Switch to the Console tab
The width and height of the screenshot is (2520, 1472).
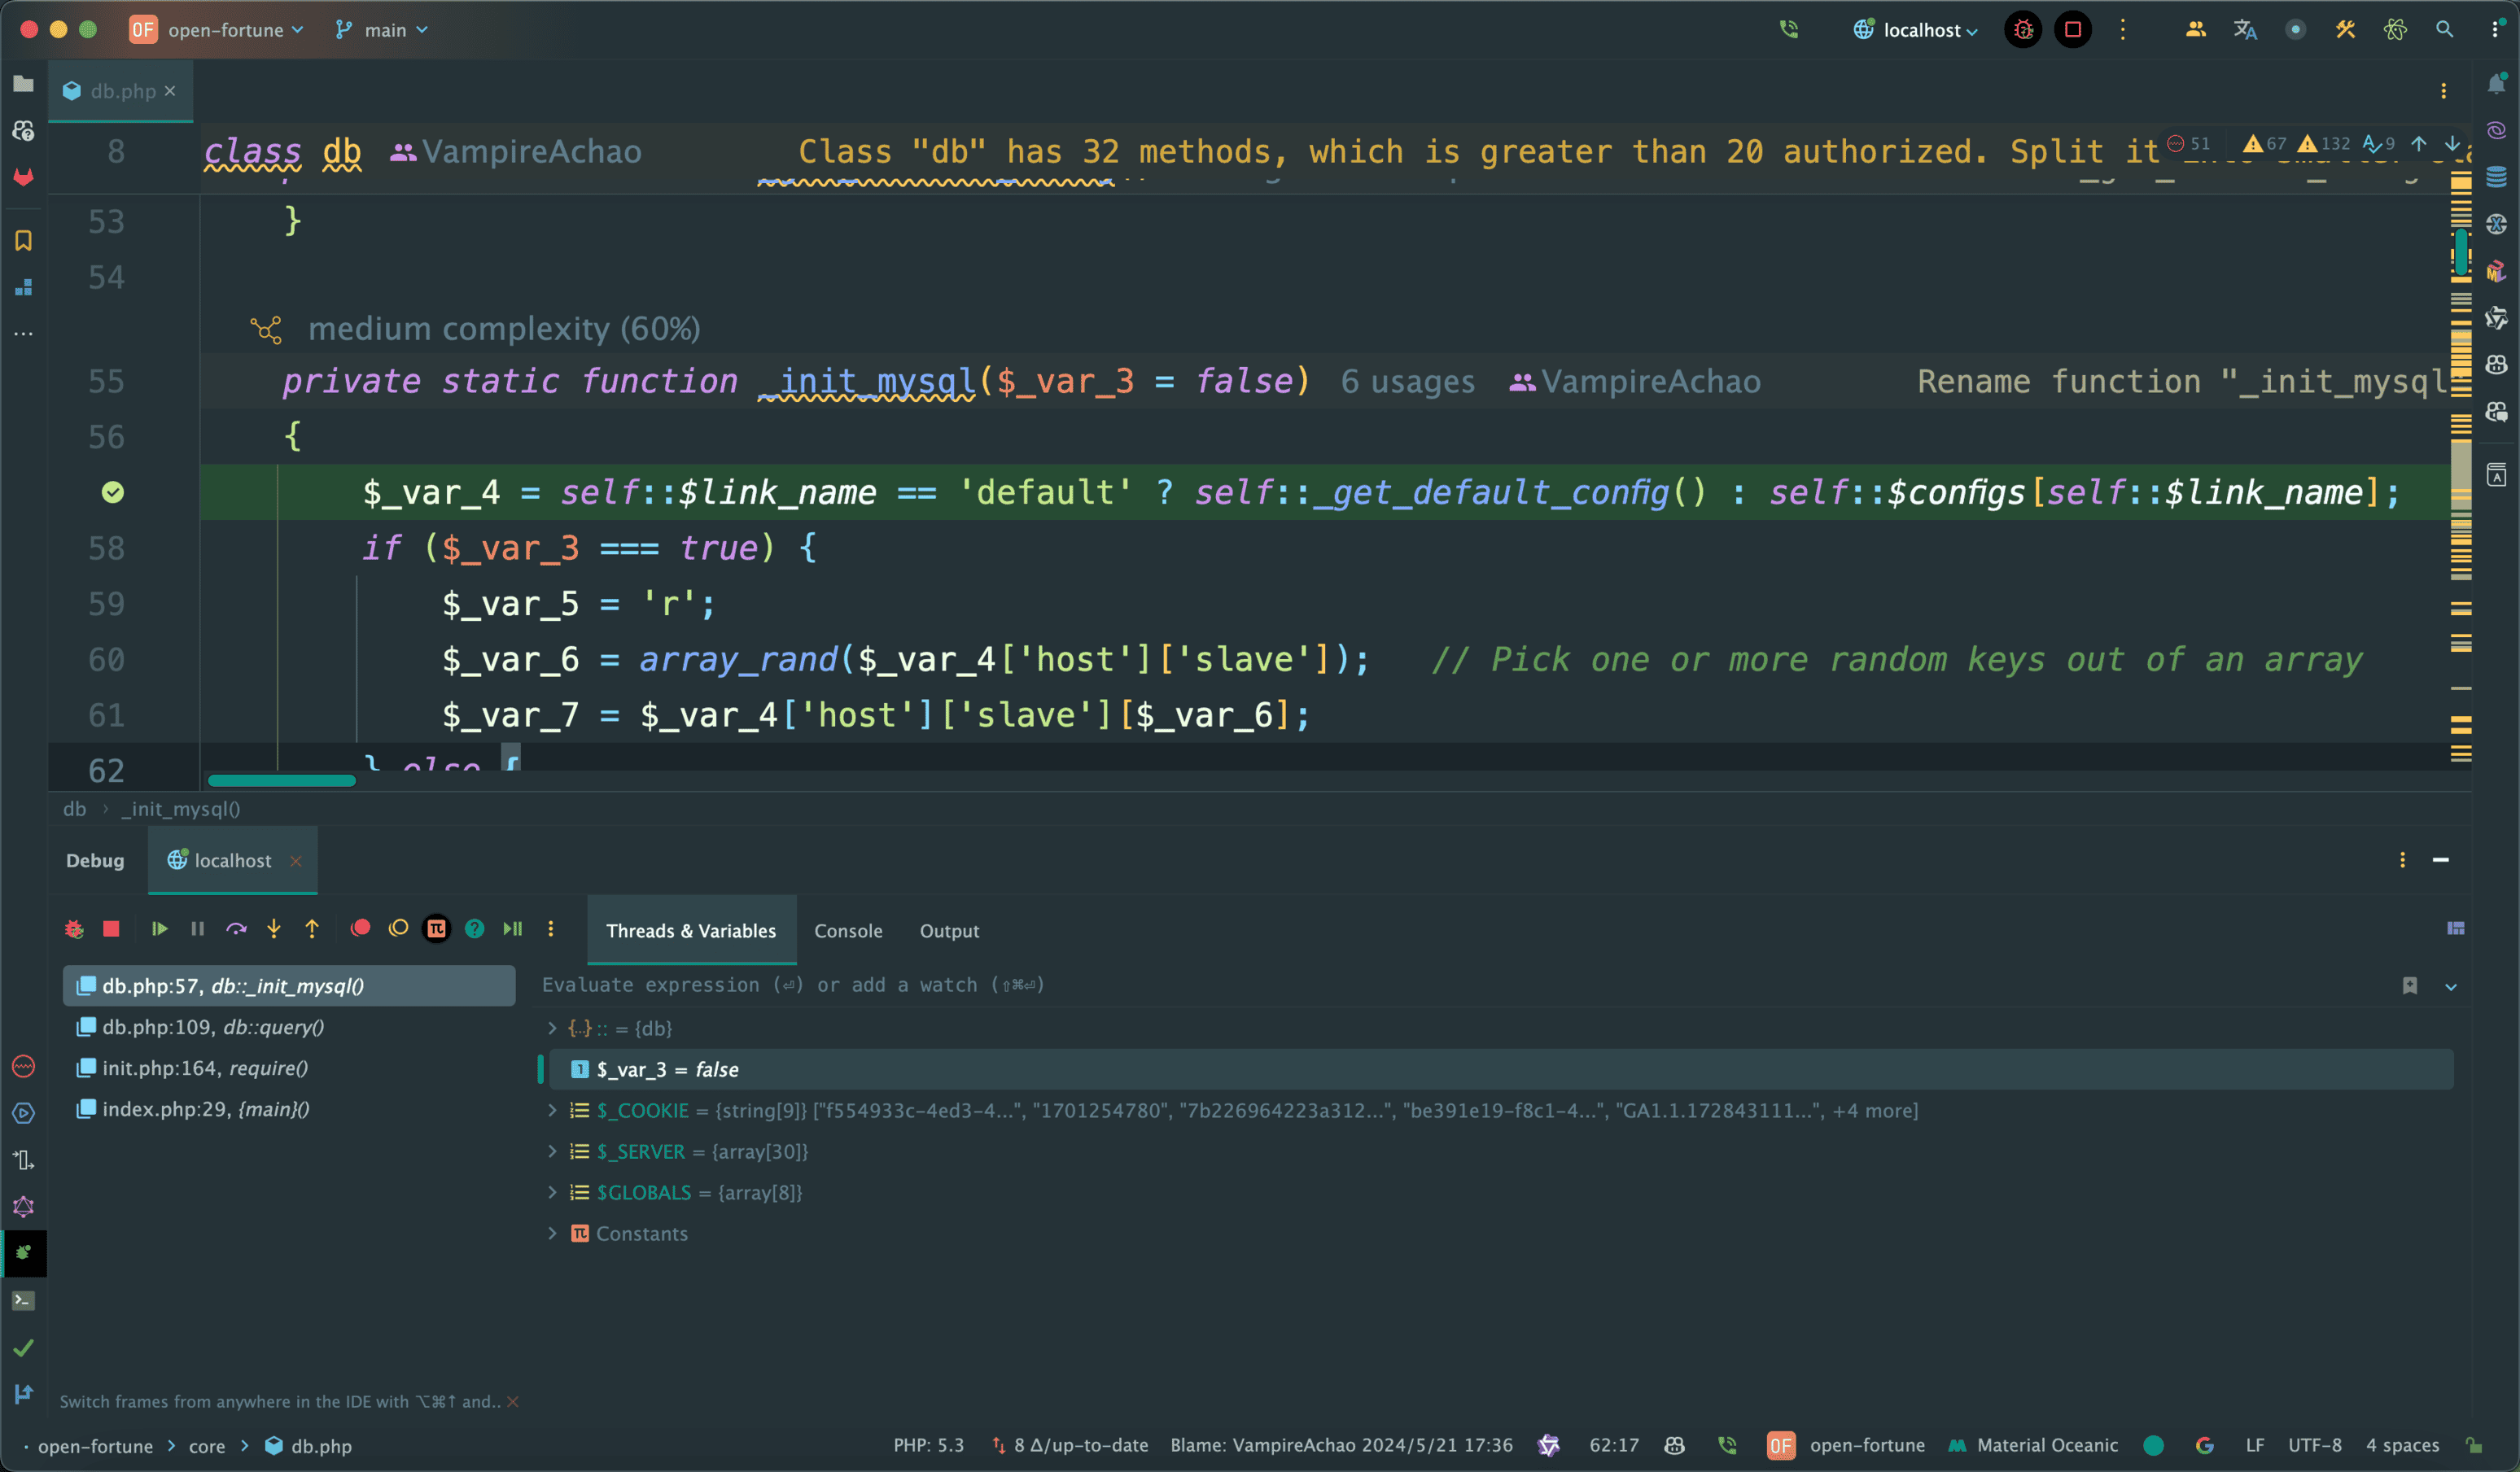click(x=848, y=931)
